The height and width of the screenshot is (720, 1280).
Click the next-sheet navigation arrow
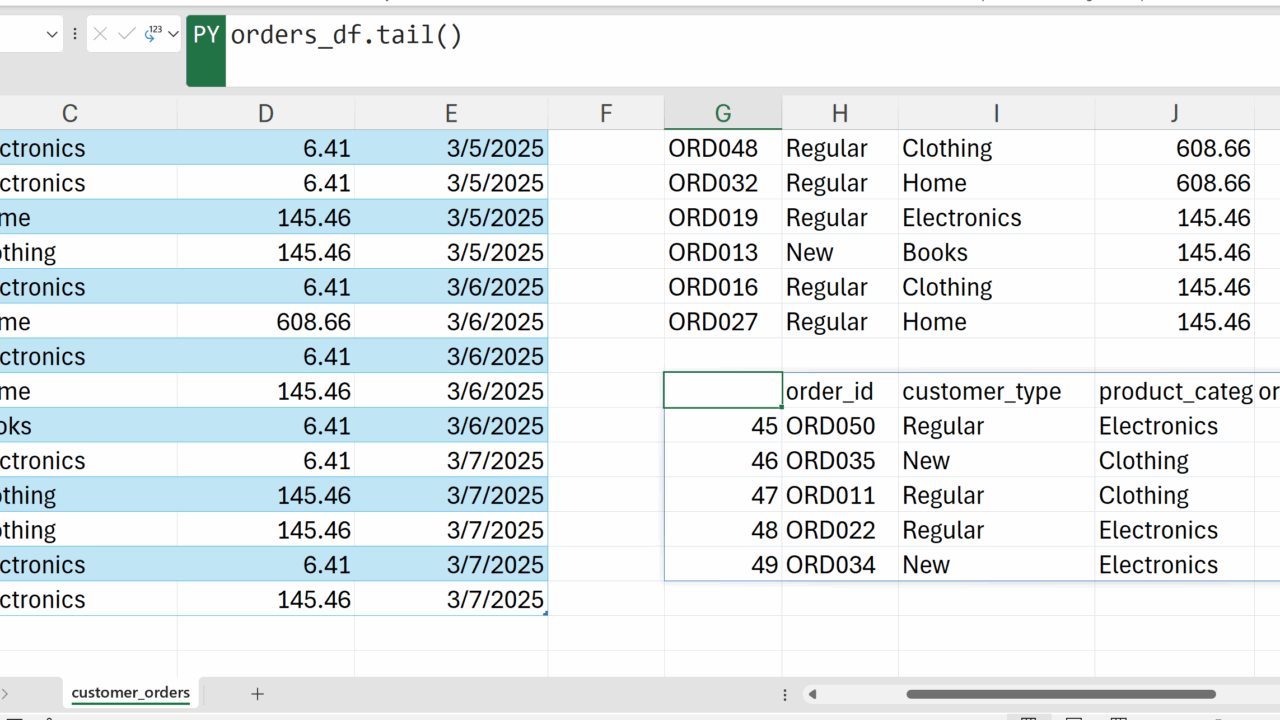tap(5, 693)
